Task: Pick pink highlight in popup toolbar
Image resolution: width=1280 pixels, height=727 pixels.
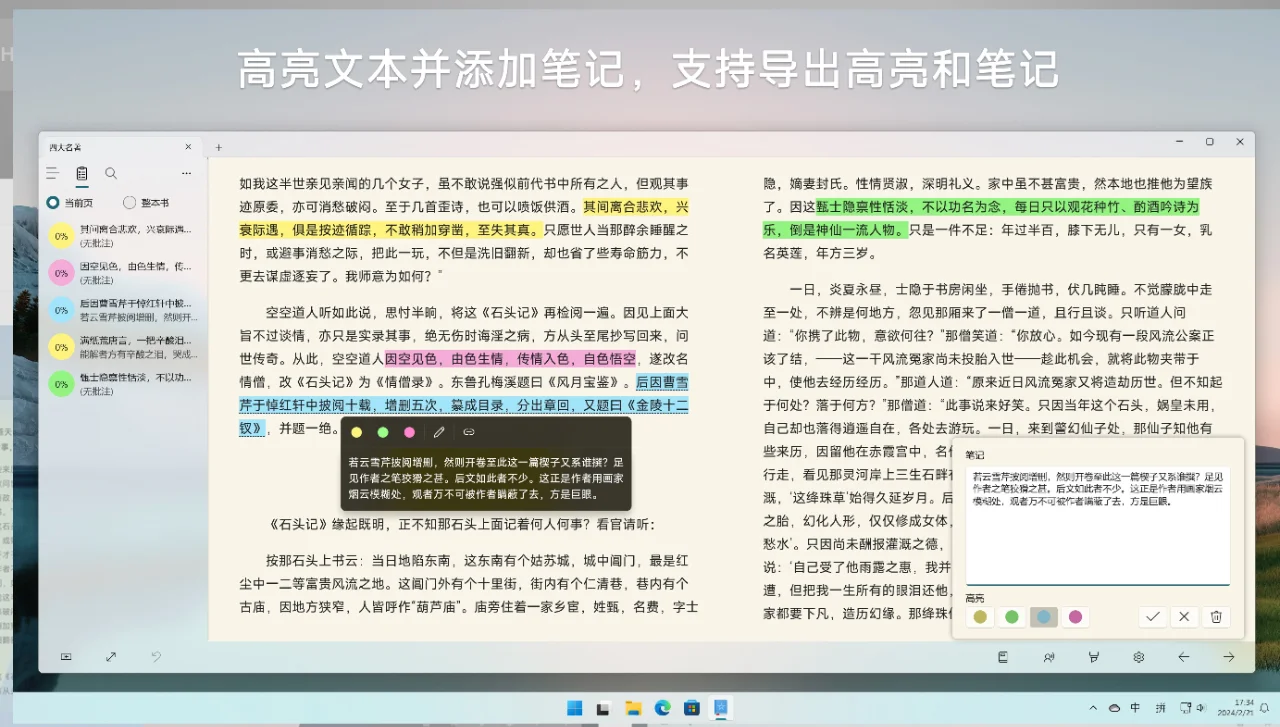Action: (x=409, y=432)
